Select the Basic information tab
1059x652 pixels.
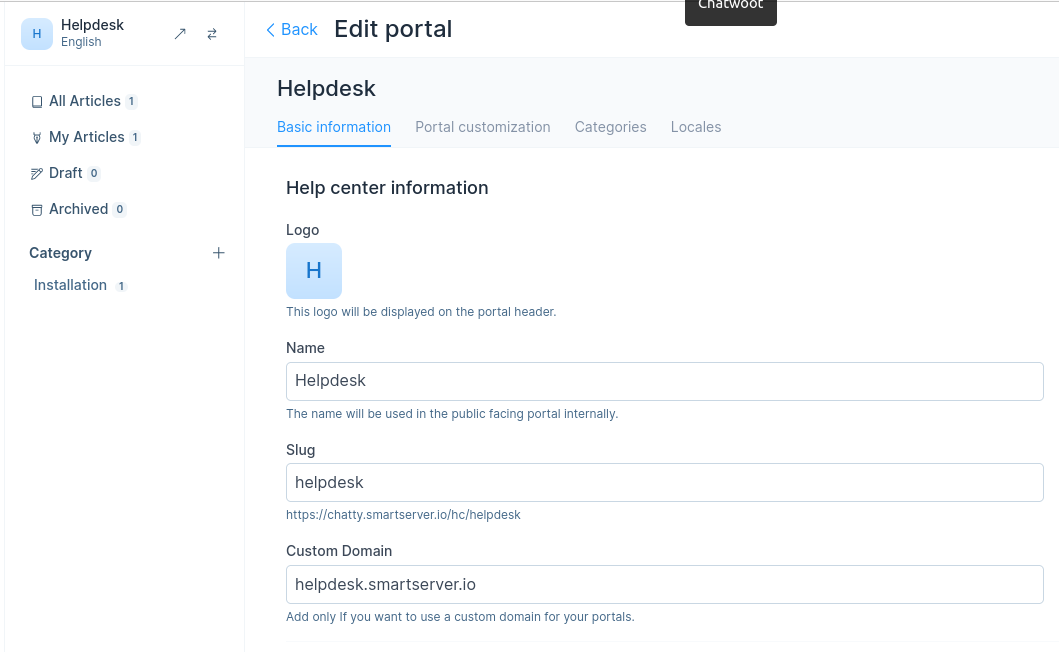click(334, 127)
